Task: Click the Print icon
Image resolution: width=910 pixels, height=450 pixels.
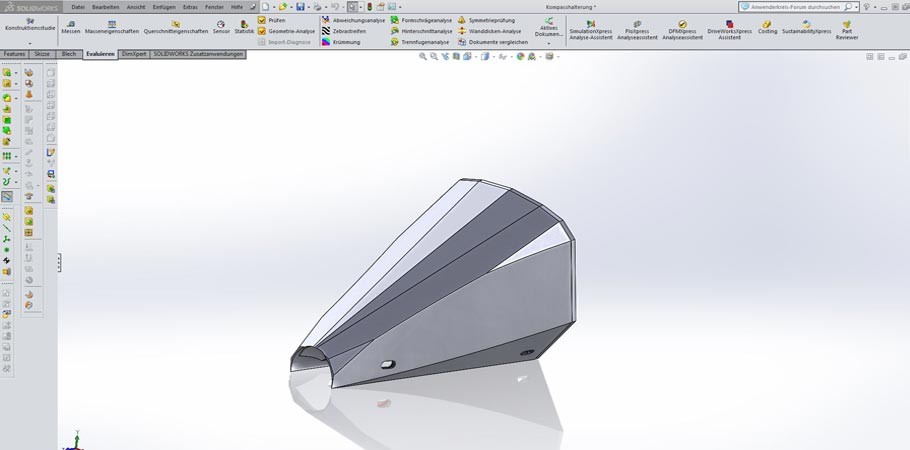Action: click(x=317, y=7)
